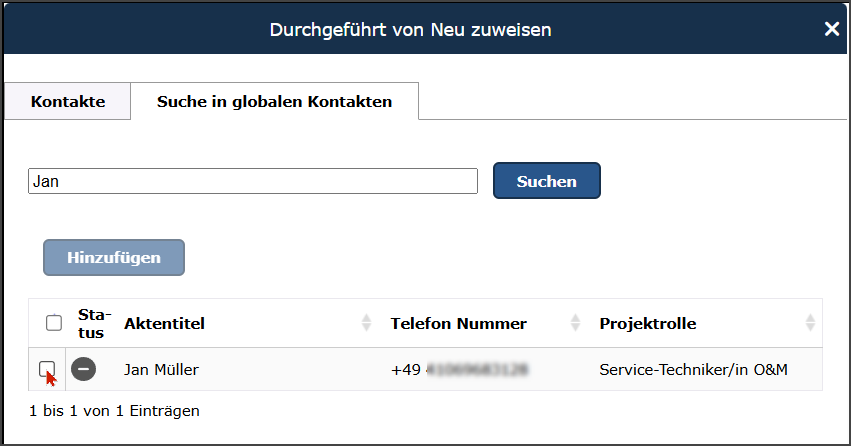Click sort arrows beside Projektrolle
Screen dimensions: 851x446
click(810, 323)
